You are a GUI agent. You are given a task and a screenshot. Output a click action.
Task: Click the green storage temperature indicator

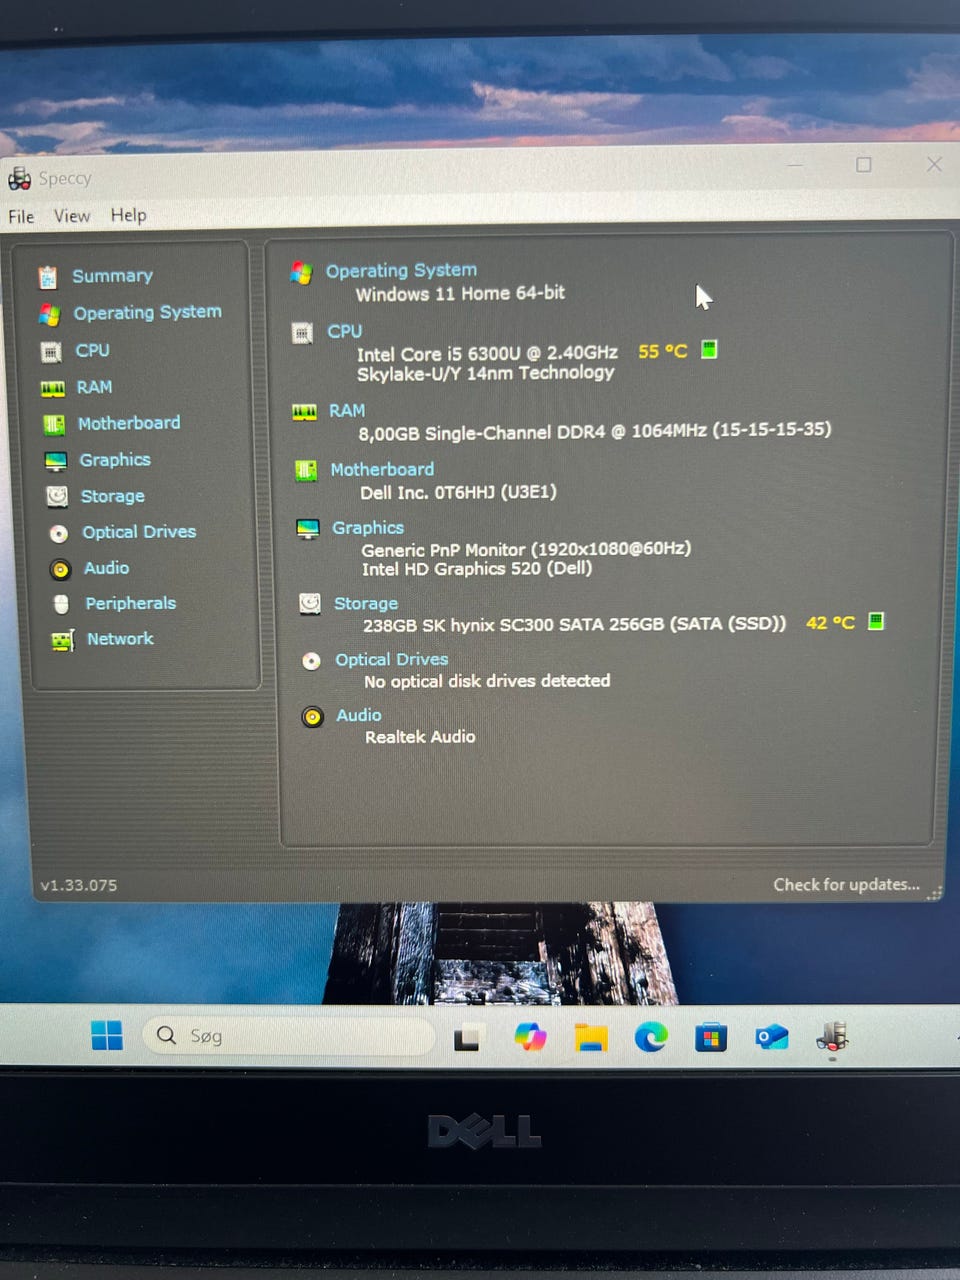pos(876,621)
